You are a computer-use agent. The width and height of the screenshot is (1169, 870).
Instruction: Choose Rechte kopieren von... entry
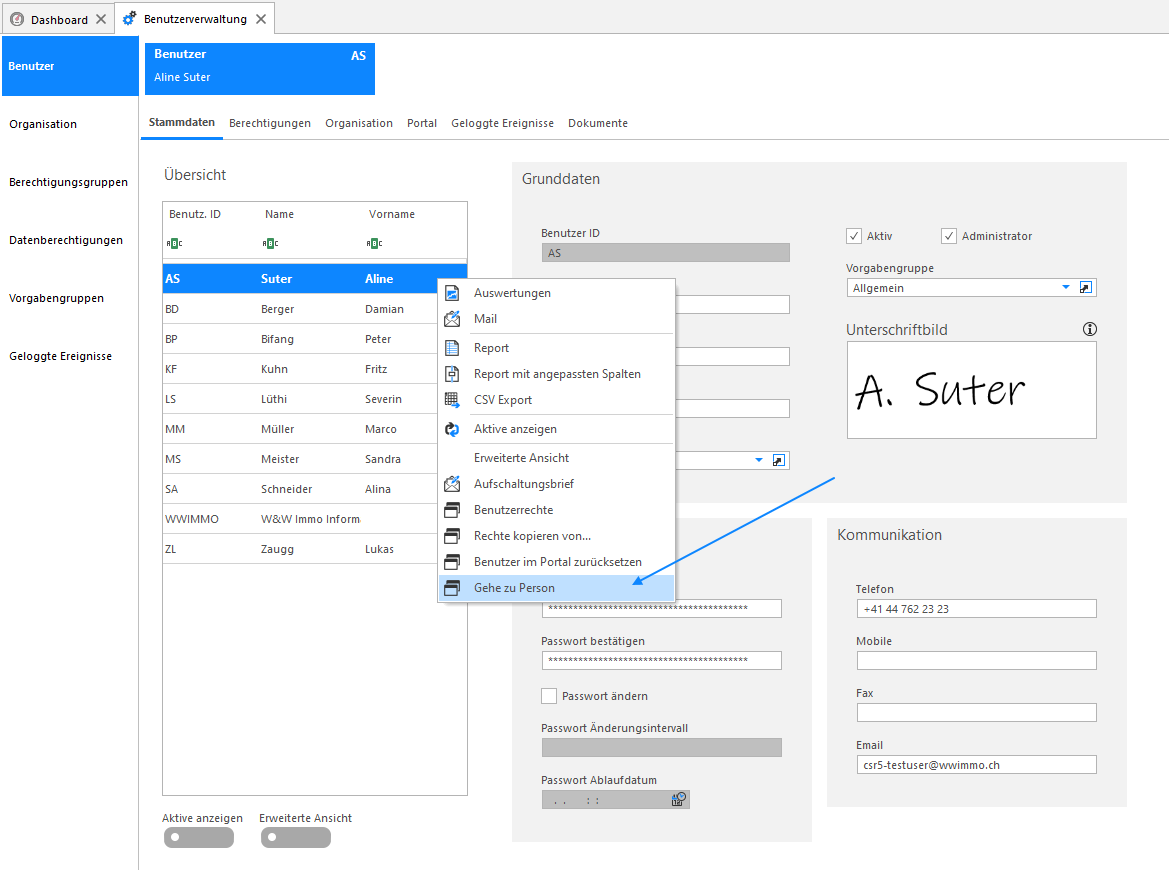click(x=556, y=536)
